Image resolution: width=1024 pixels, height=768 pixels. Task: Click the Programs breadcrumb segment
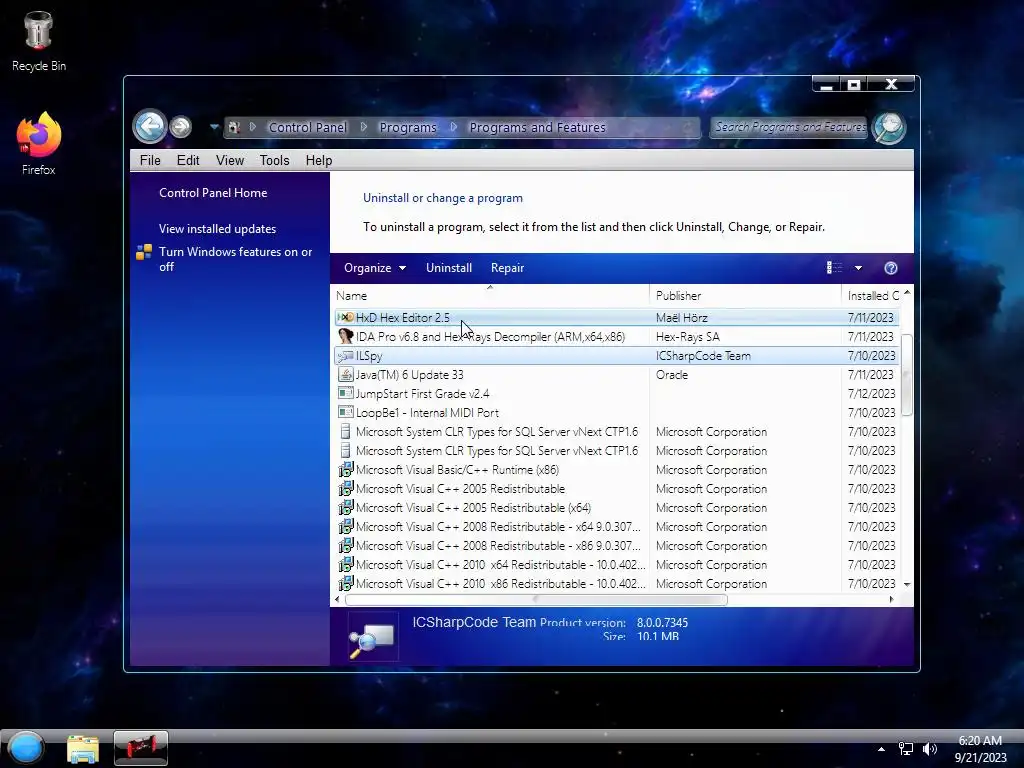(x=408, y=127)
